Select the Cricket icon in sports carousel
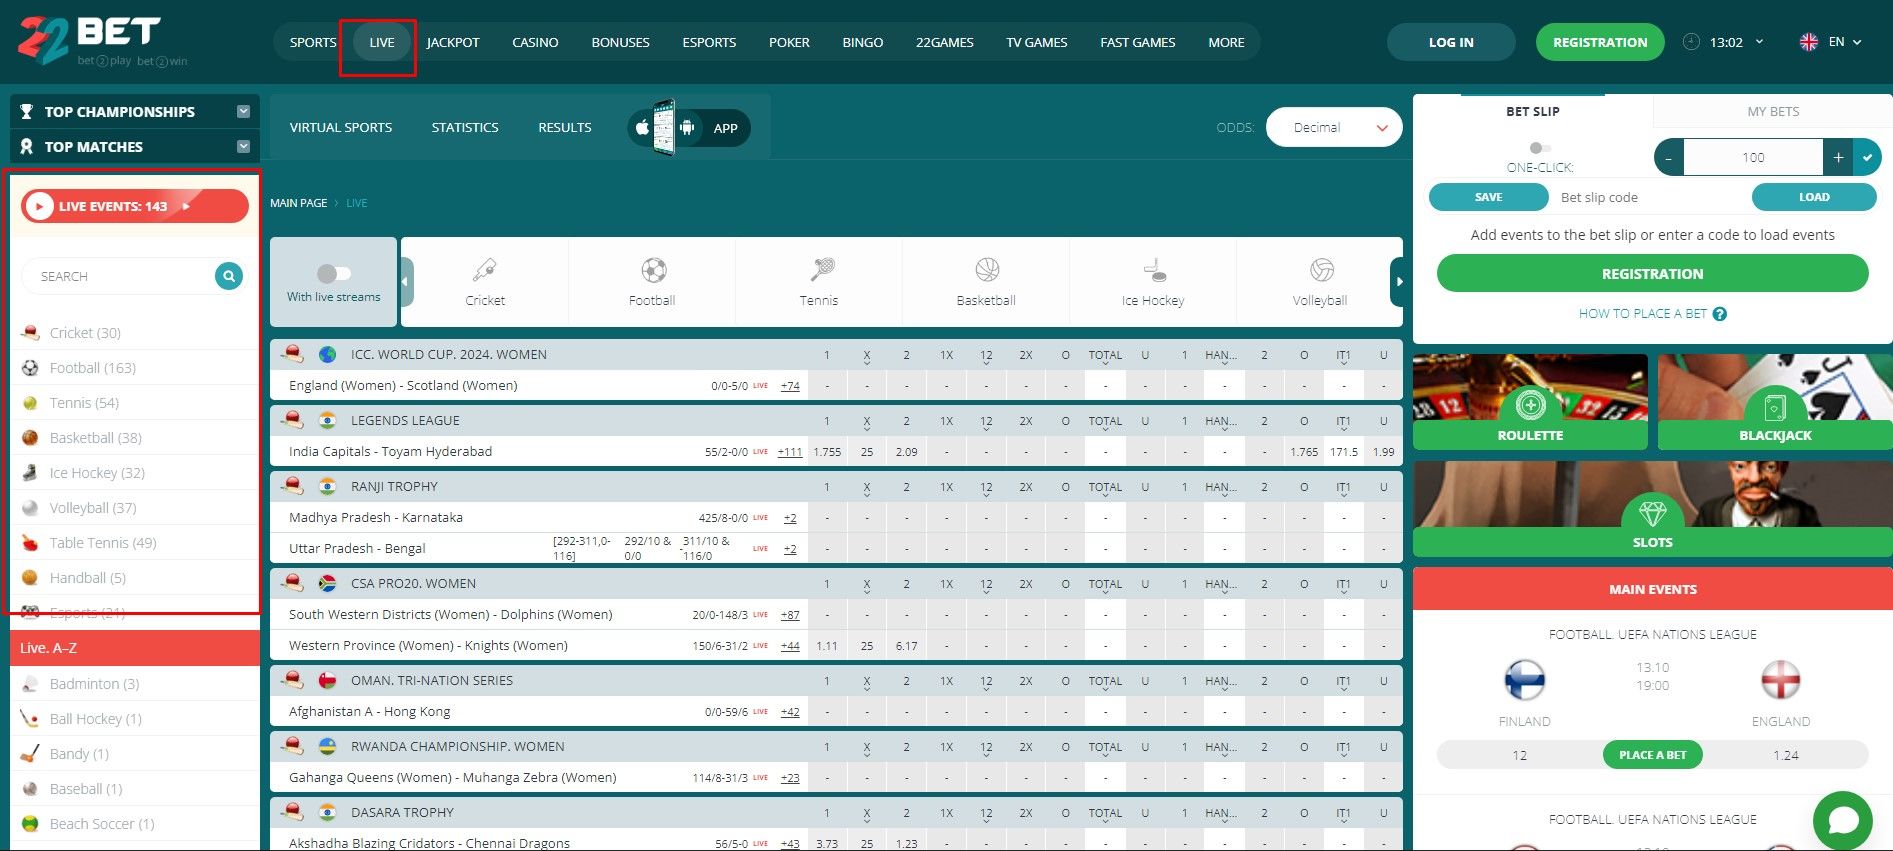 (x=485, y=271)
